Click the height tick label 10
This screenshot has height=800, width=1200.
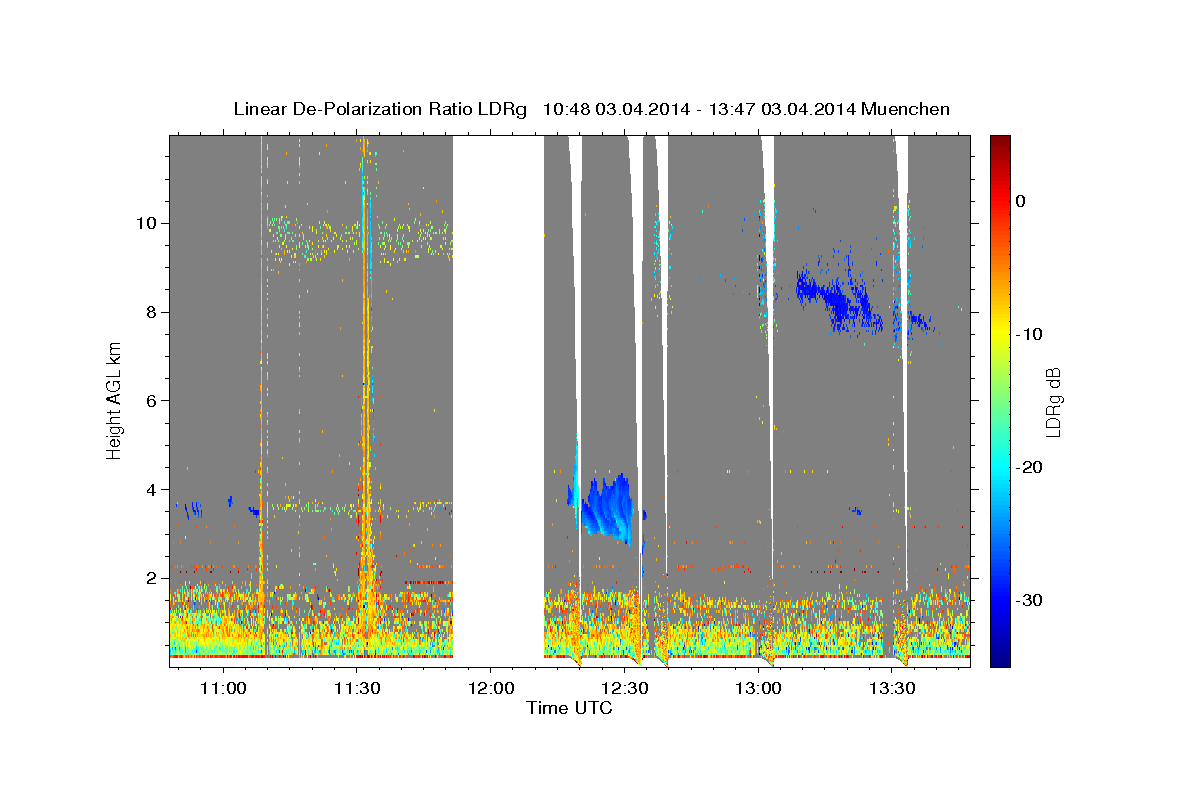click(148, 223)
